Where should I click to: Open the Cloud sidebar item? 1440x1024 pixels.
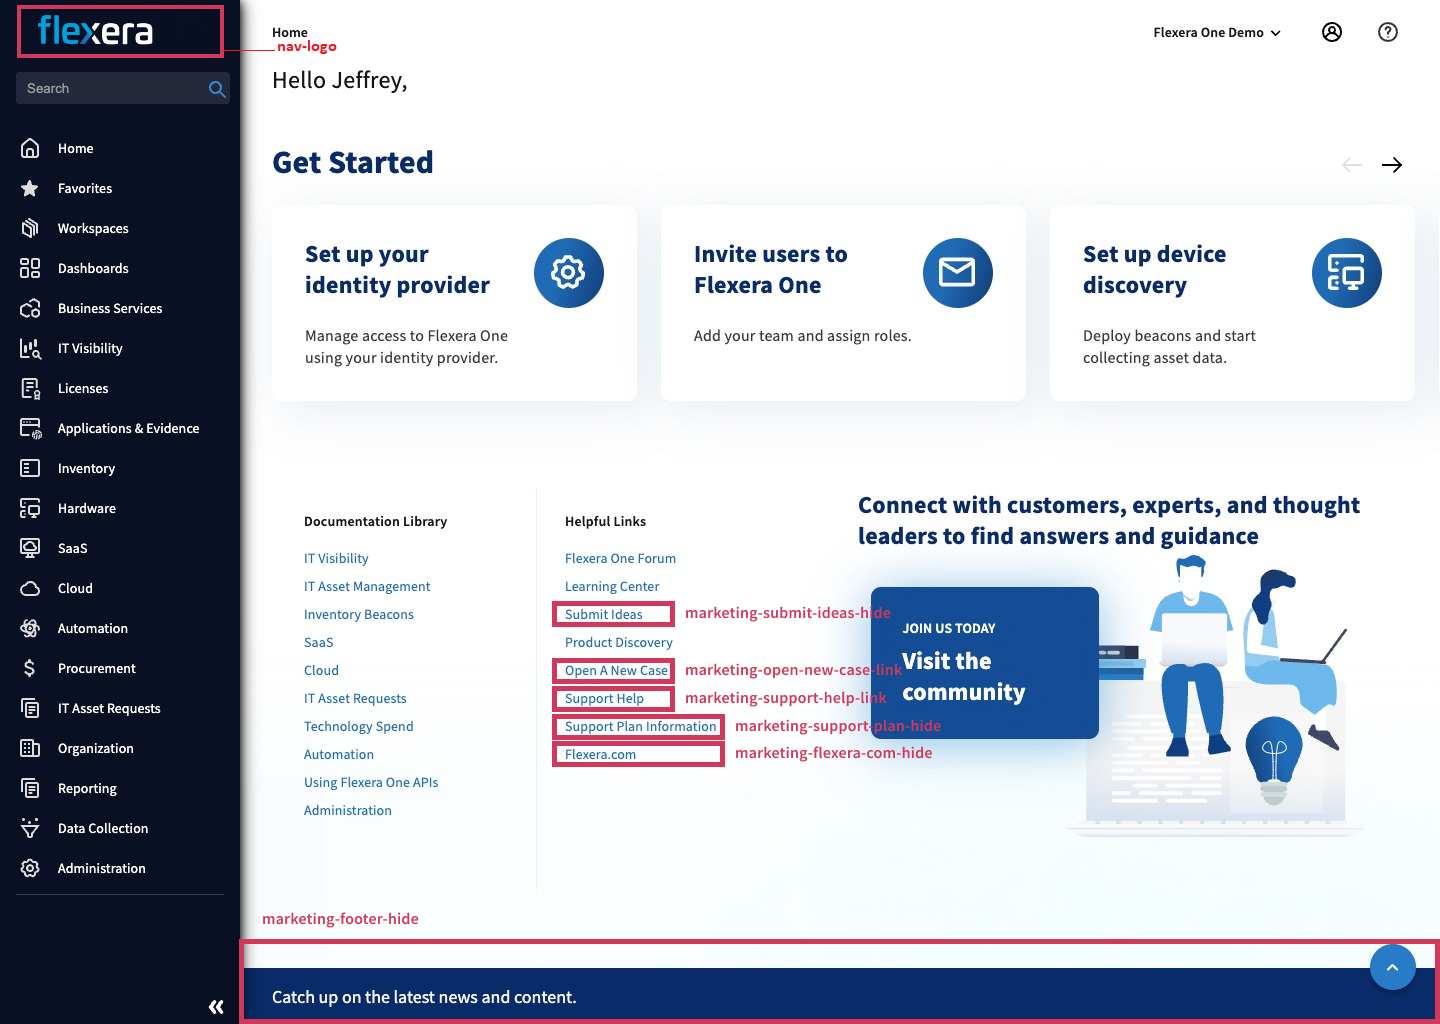click(75, 588)
